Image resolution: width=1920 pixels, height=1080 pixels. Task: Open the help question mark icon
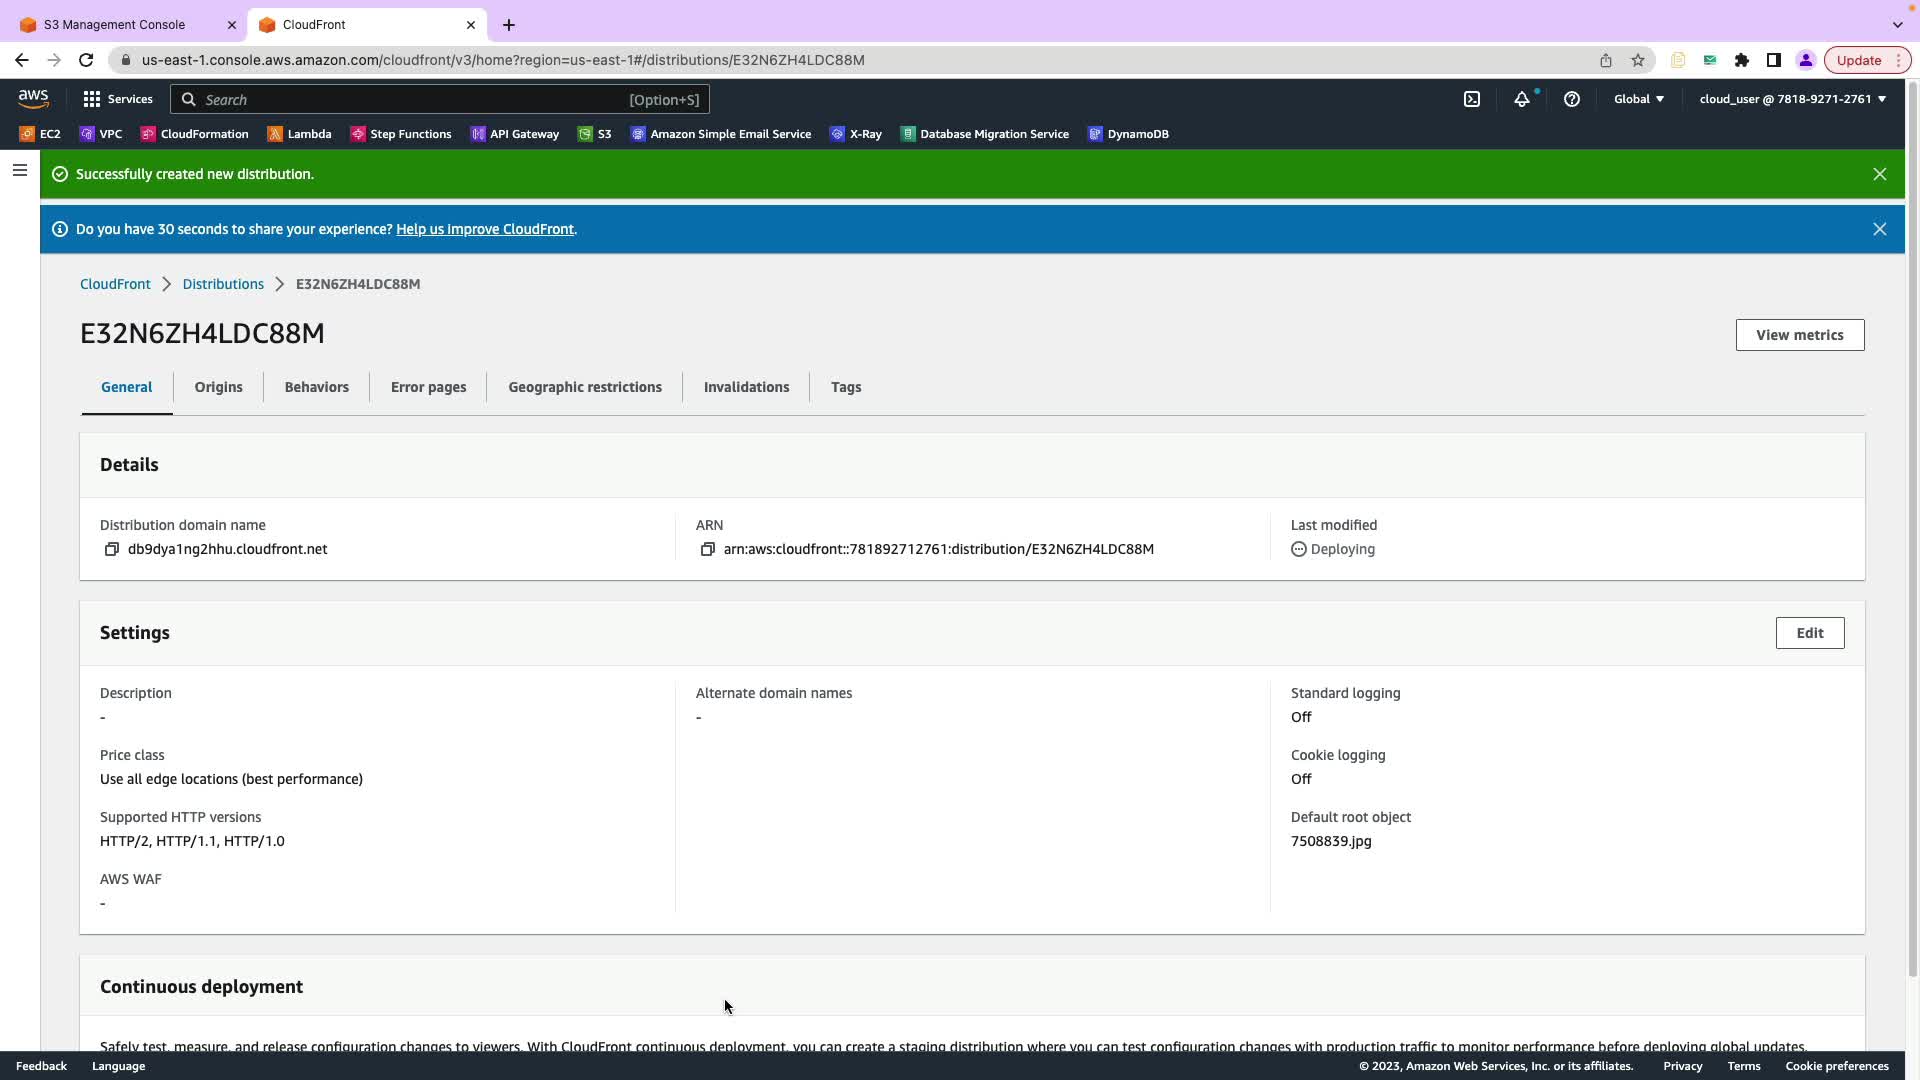pyautogui.click(x=1571, y=99)
